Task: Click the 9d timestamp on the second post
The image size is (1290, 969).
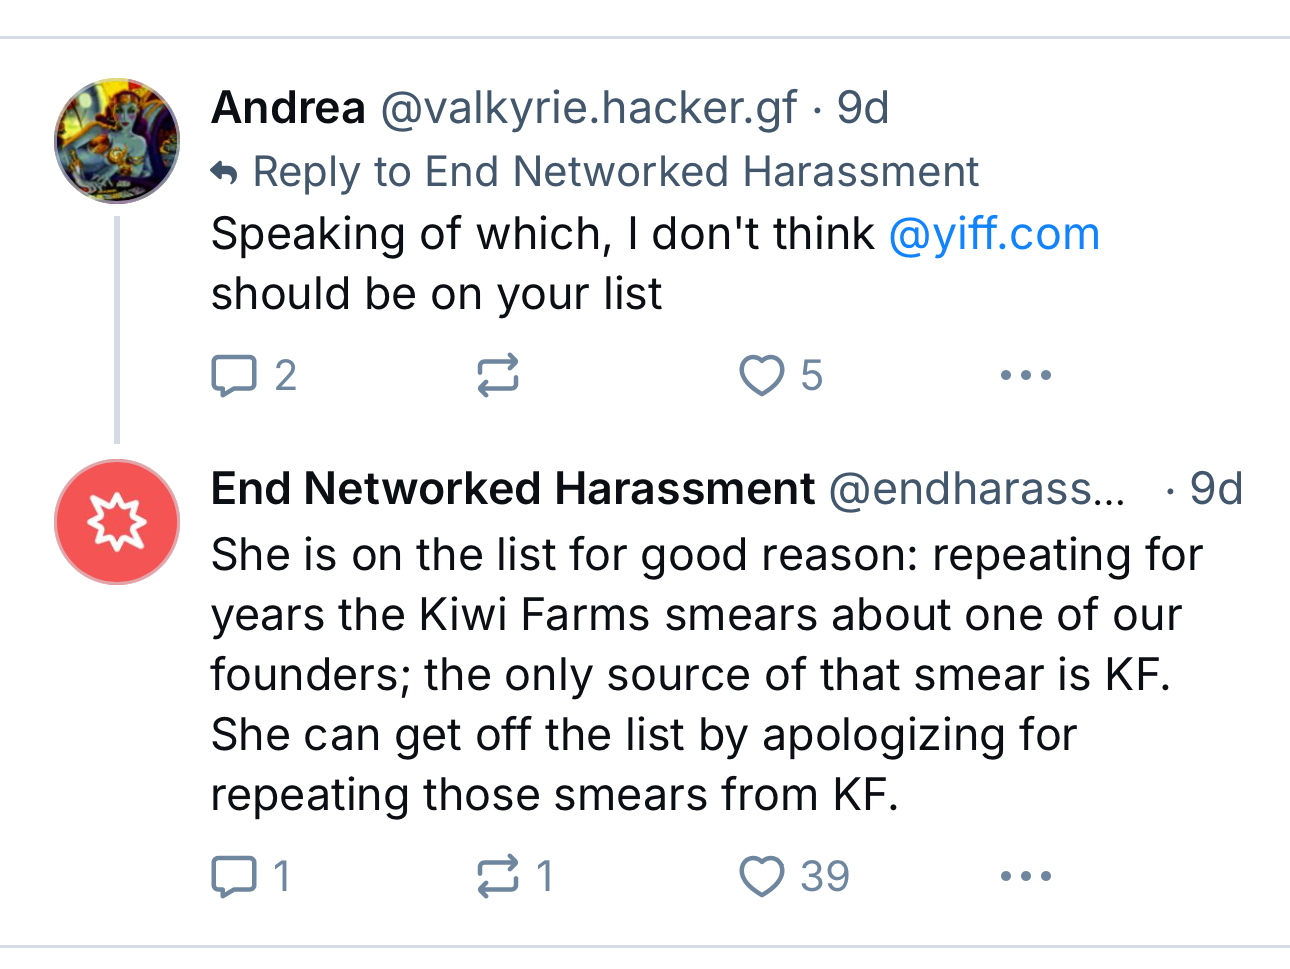Action: point(1215,489)
